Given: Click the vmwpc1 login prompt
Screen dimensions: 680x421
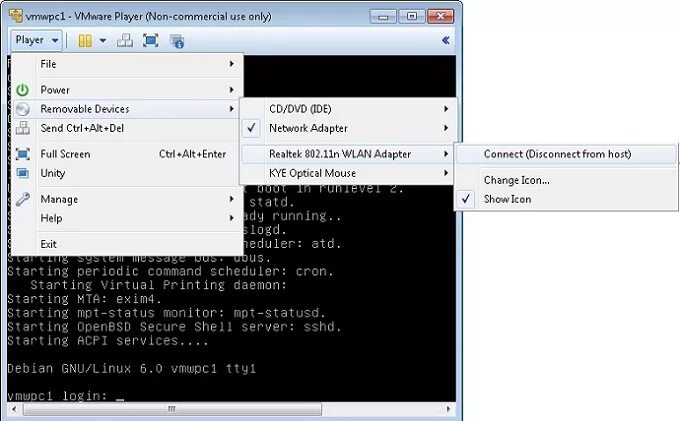Looking at the screenshot, I should (65, 396).
